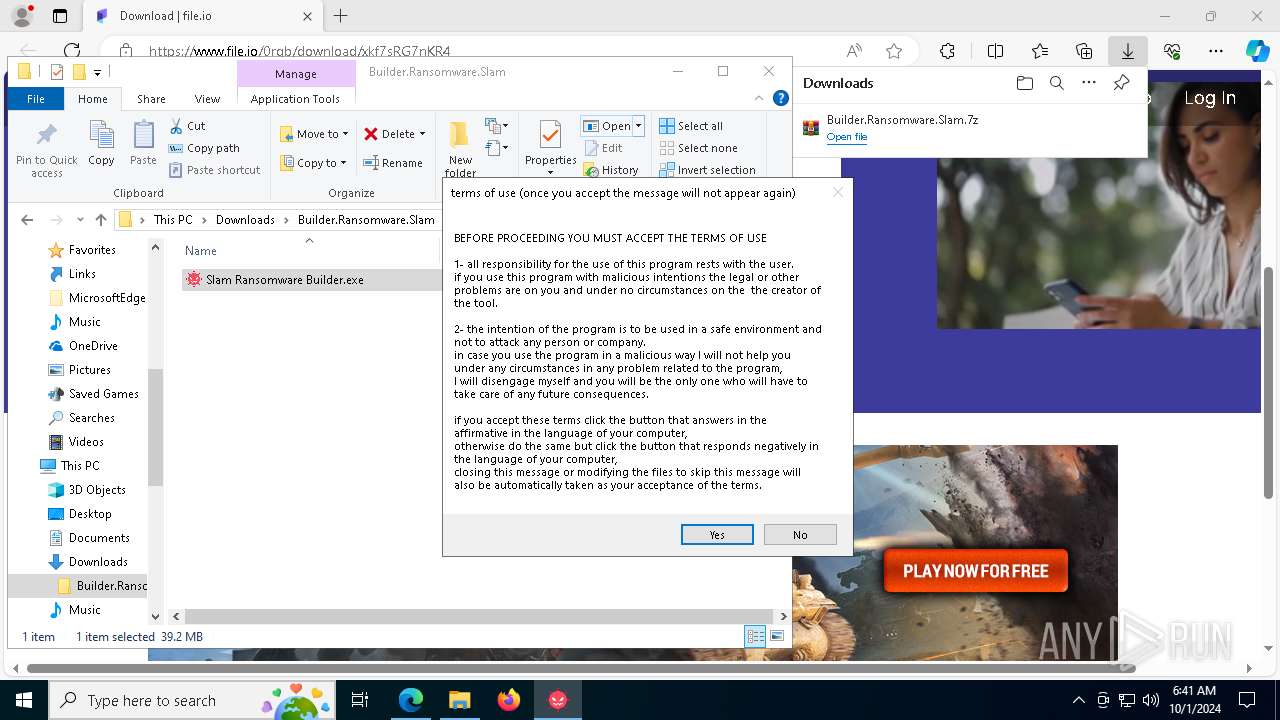Open the Copilot icon in Edge

click(1257, 51)
